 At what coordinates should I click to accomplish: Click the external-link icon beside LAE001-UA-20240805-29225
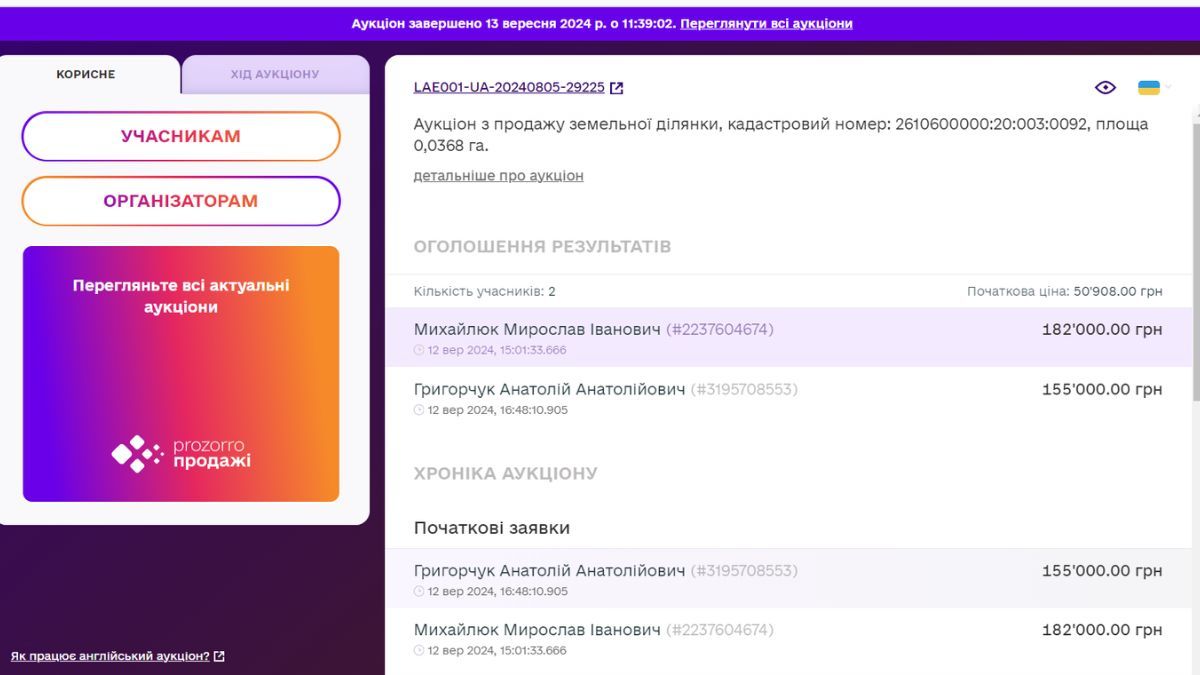[617, 87]
